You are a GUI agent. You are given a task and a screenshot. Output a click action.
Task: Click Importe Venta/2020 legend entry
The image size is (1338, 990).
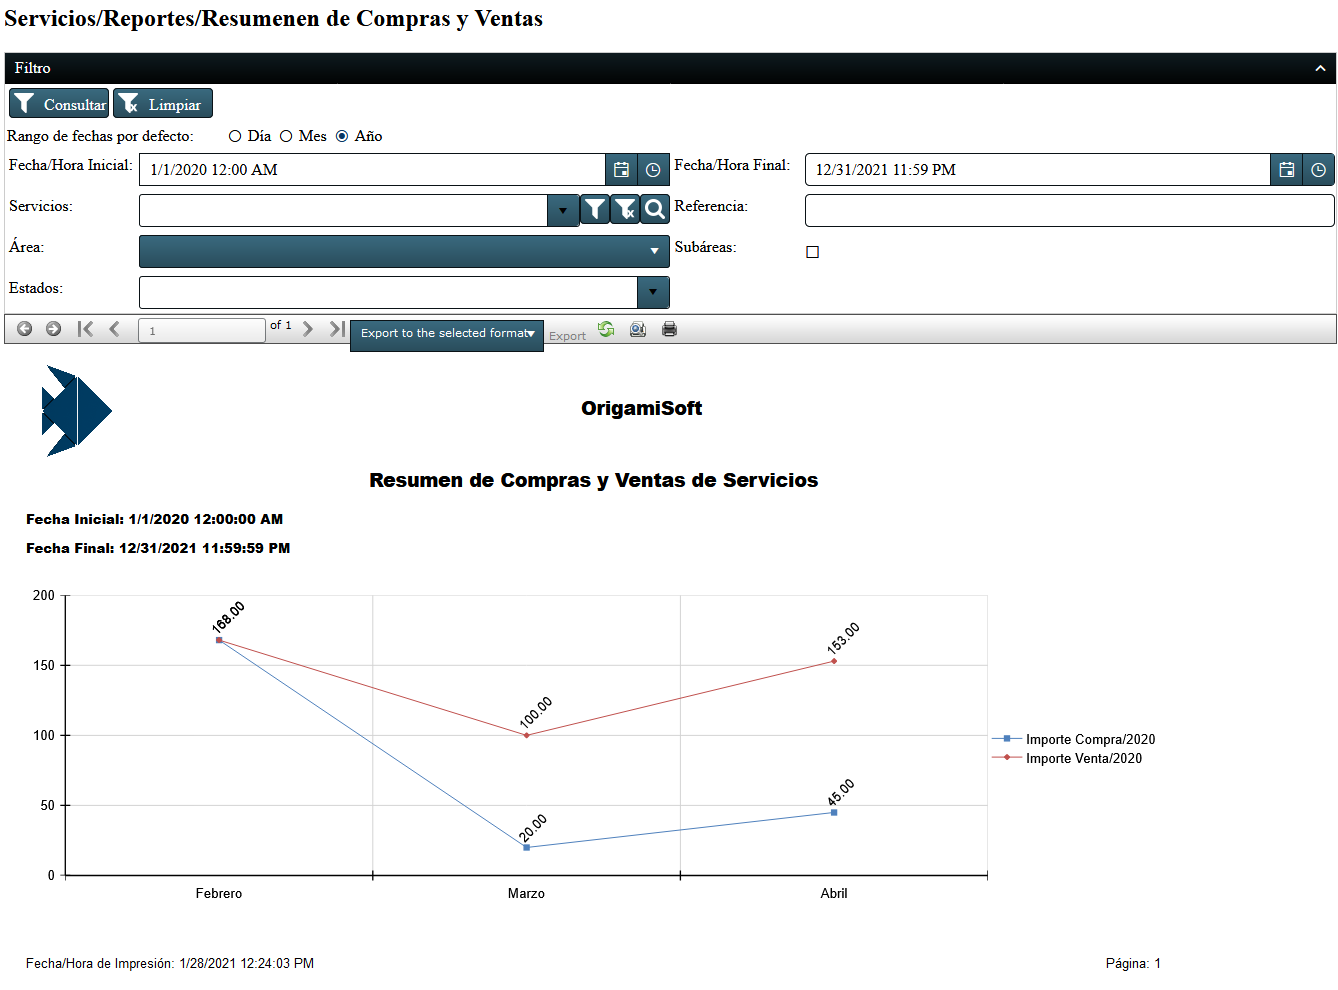tap(1067, 758)
